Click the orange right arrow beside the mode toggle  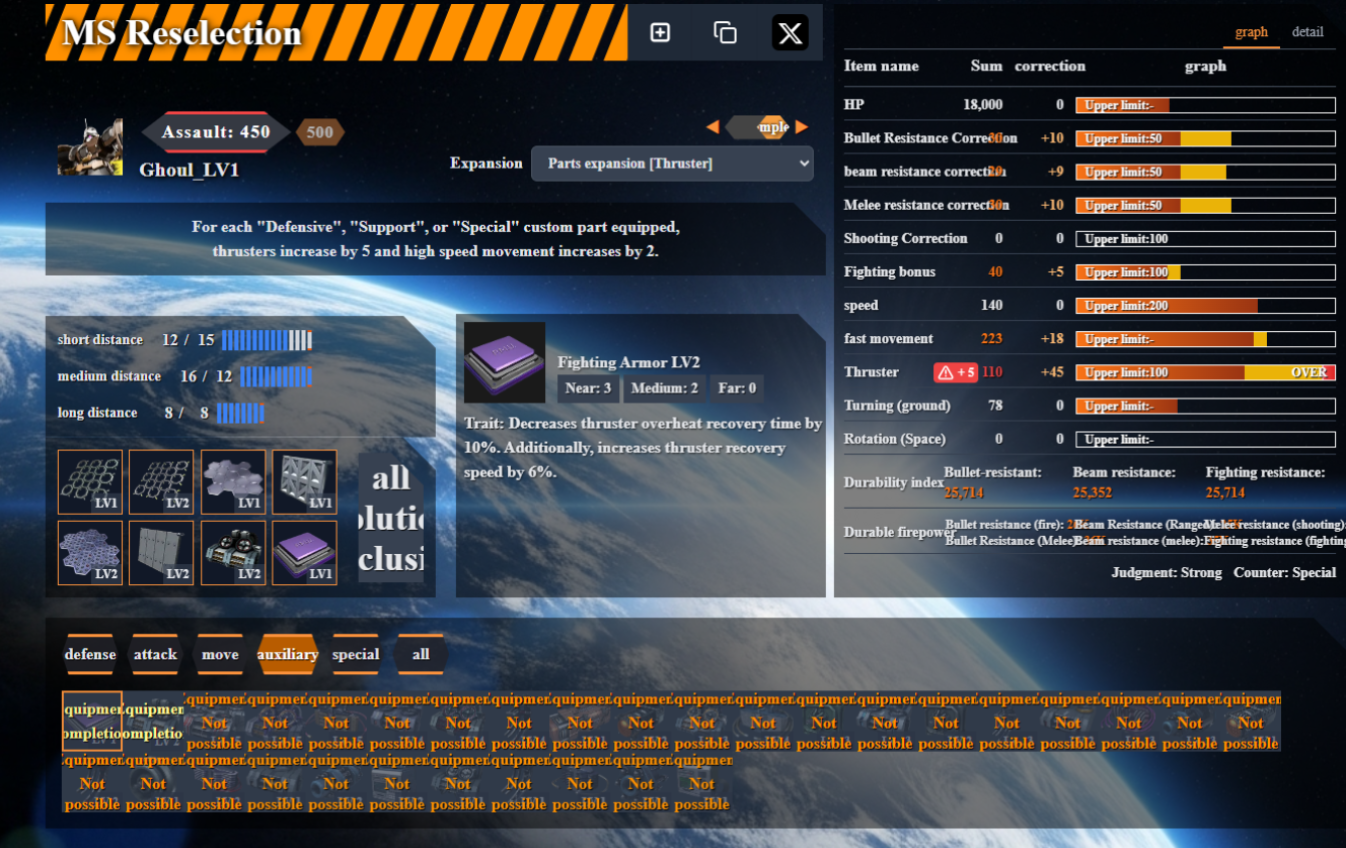pos(801,127)
